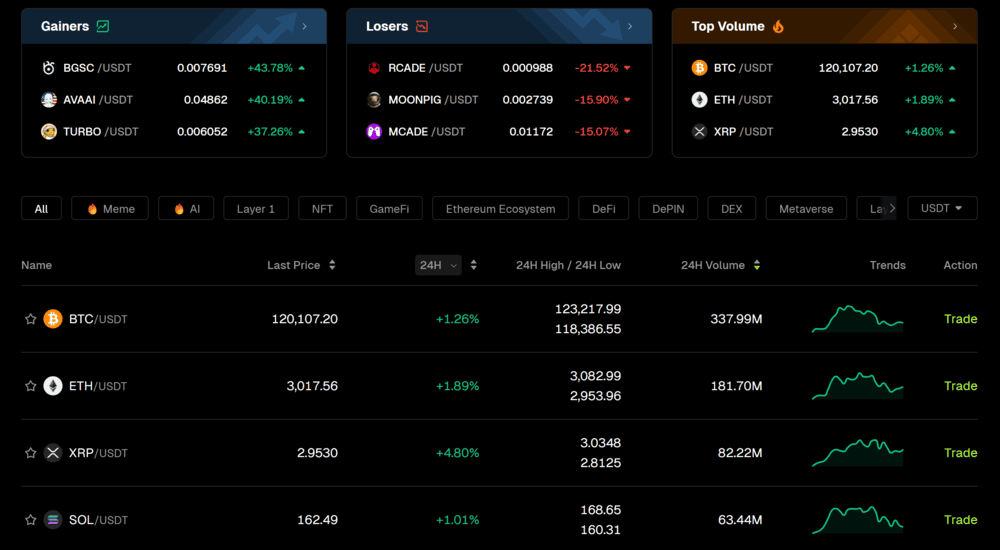
Task: Click the TURBO coin icon in Gainers
Action: [48, 132]
